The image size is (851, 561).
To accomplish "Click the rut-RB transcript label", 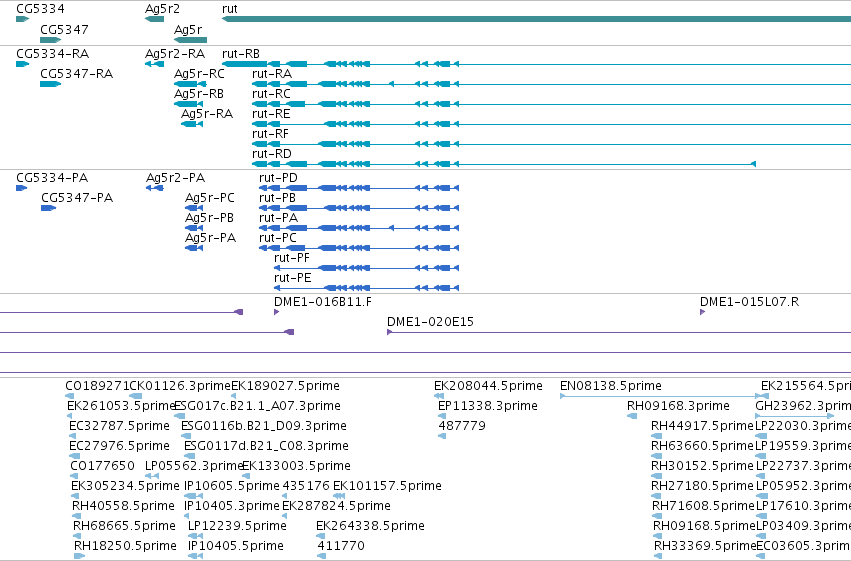I will (241, 54).
